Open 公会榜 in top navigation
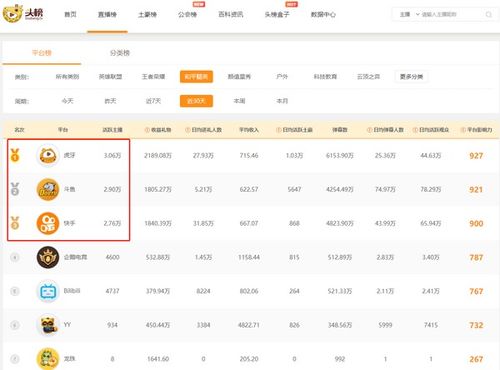Viewport: 500px width, 370px height. pos(187,14)
